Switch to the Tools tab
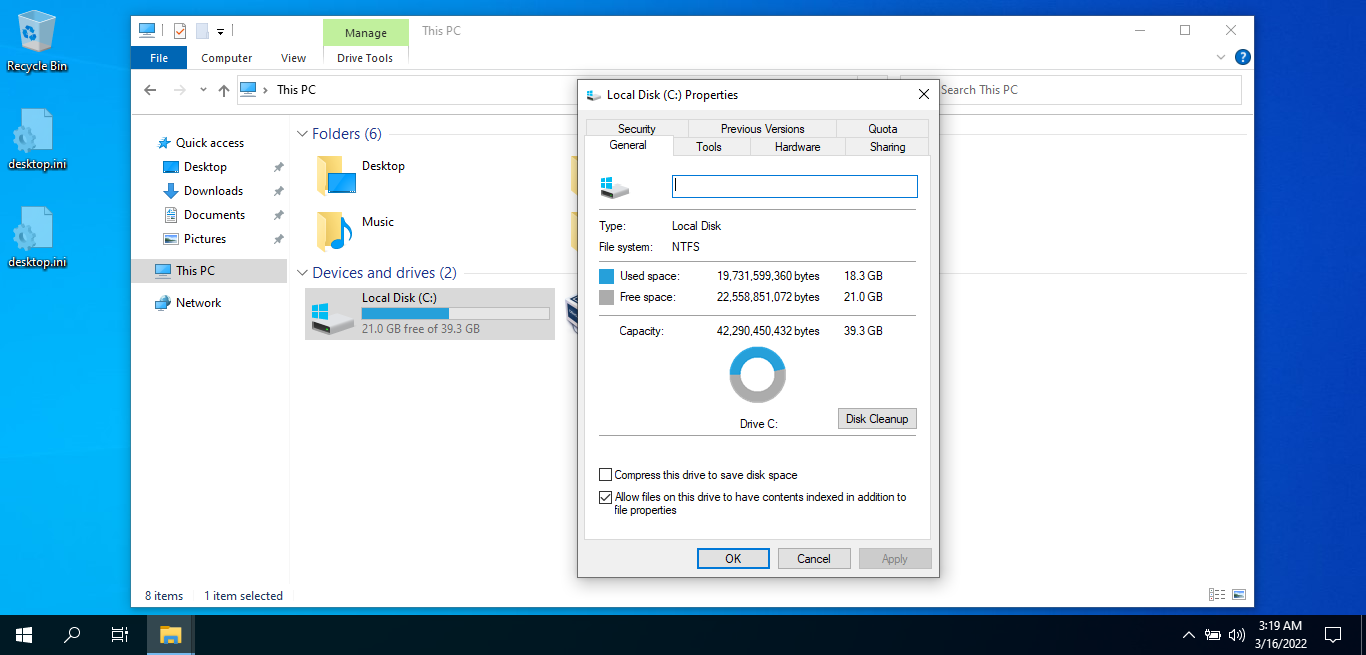1366x655 pixels. (709, 147)
